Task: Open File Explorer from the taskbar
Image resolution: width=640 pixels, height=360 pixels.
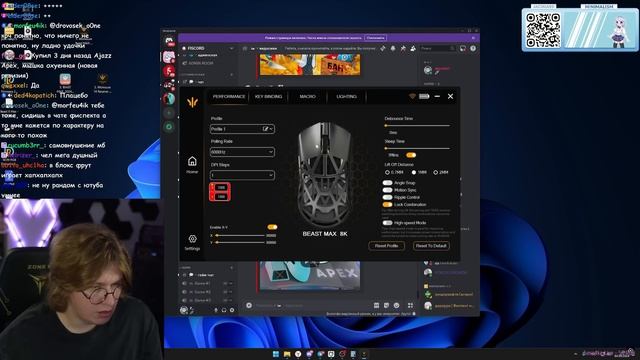Action: coord(287,354)
